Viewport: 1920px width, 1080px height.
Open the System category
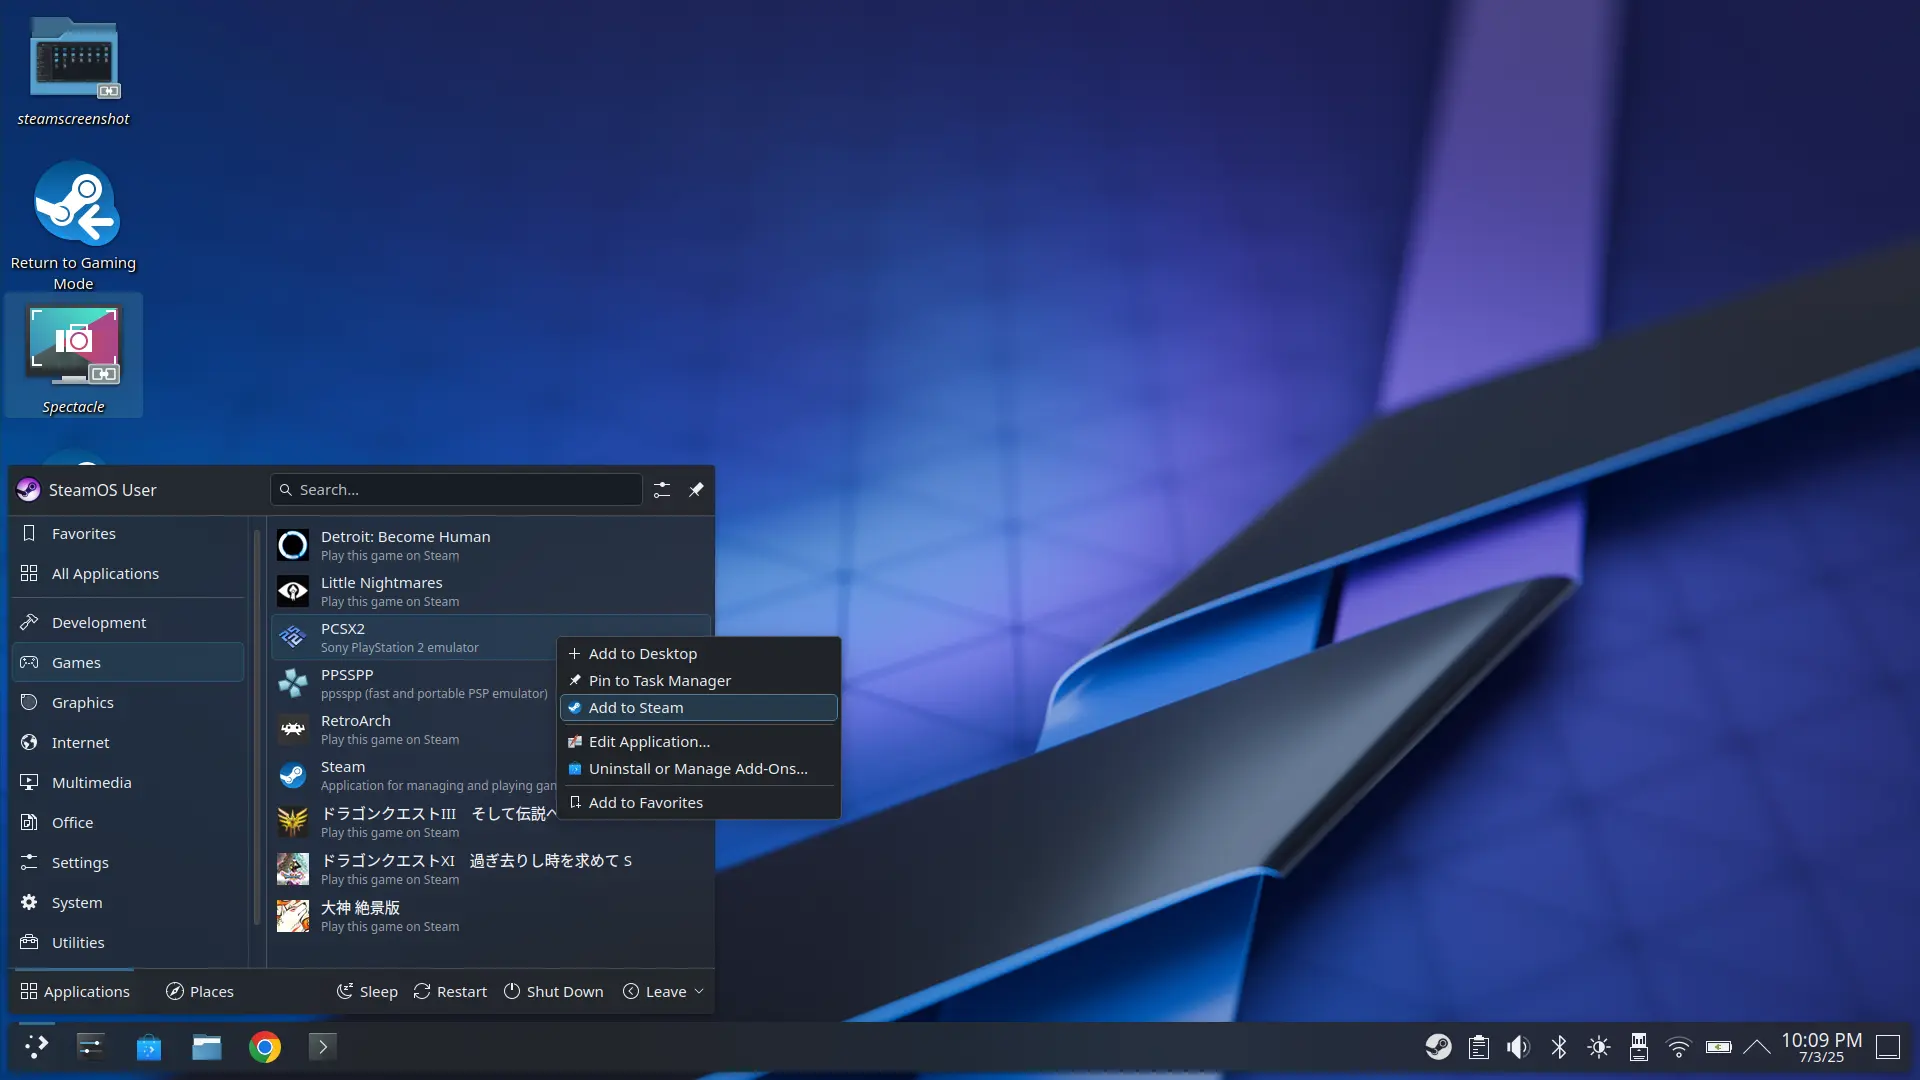[128, 903]
